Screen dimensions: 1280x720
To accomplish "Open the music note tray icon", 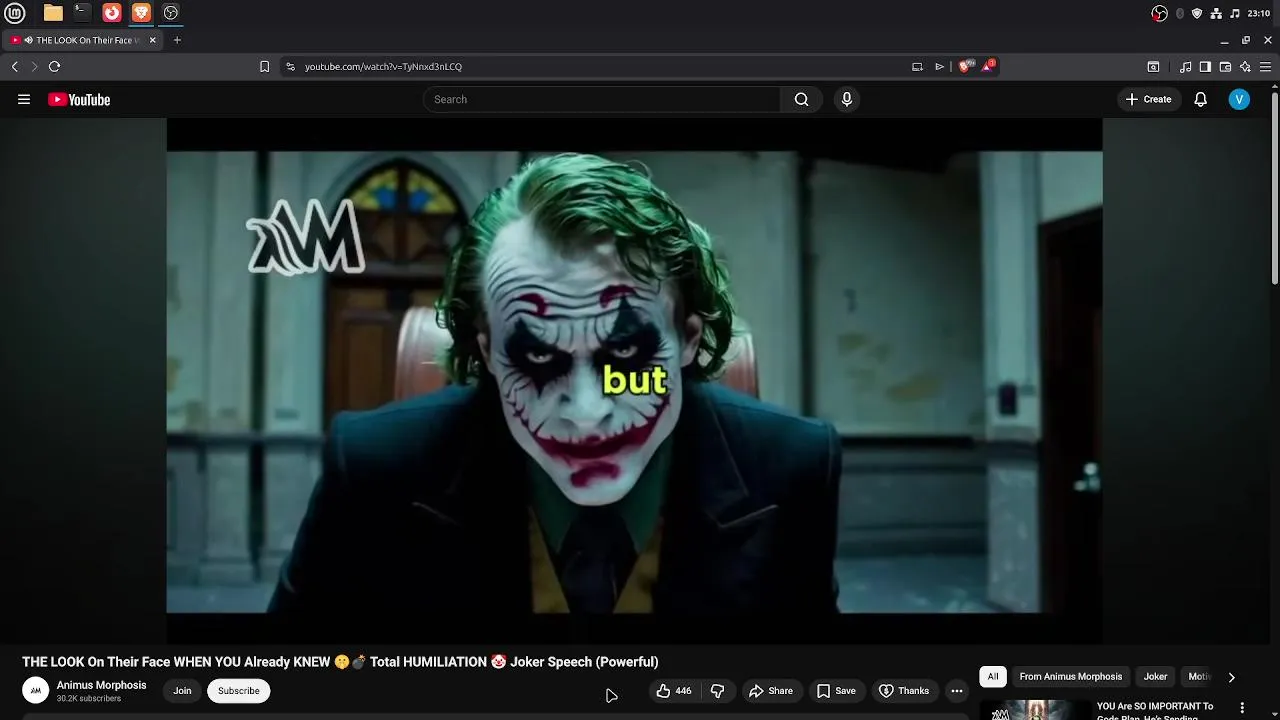I will point(1235,13).
